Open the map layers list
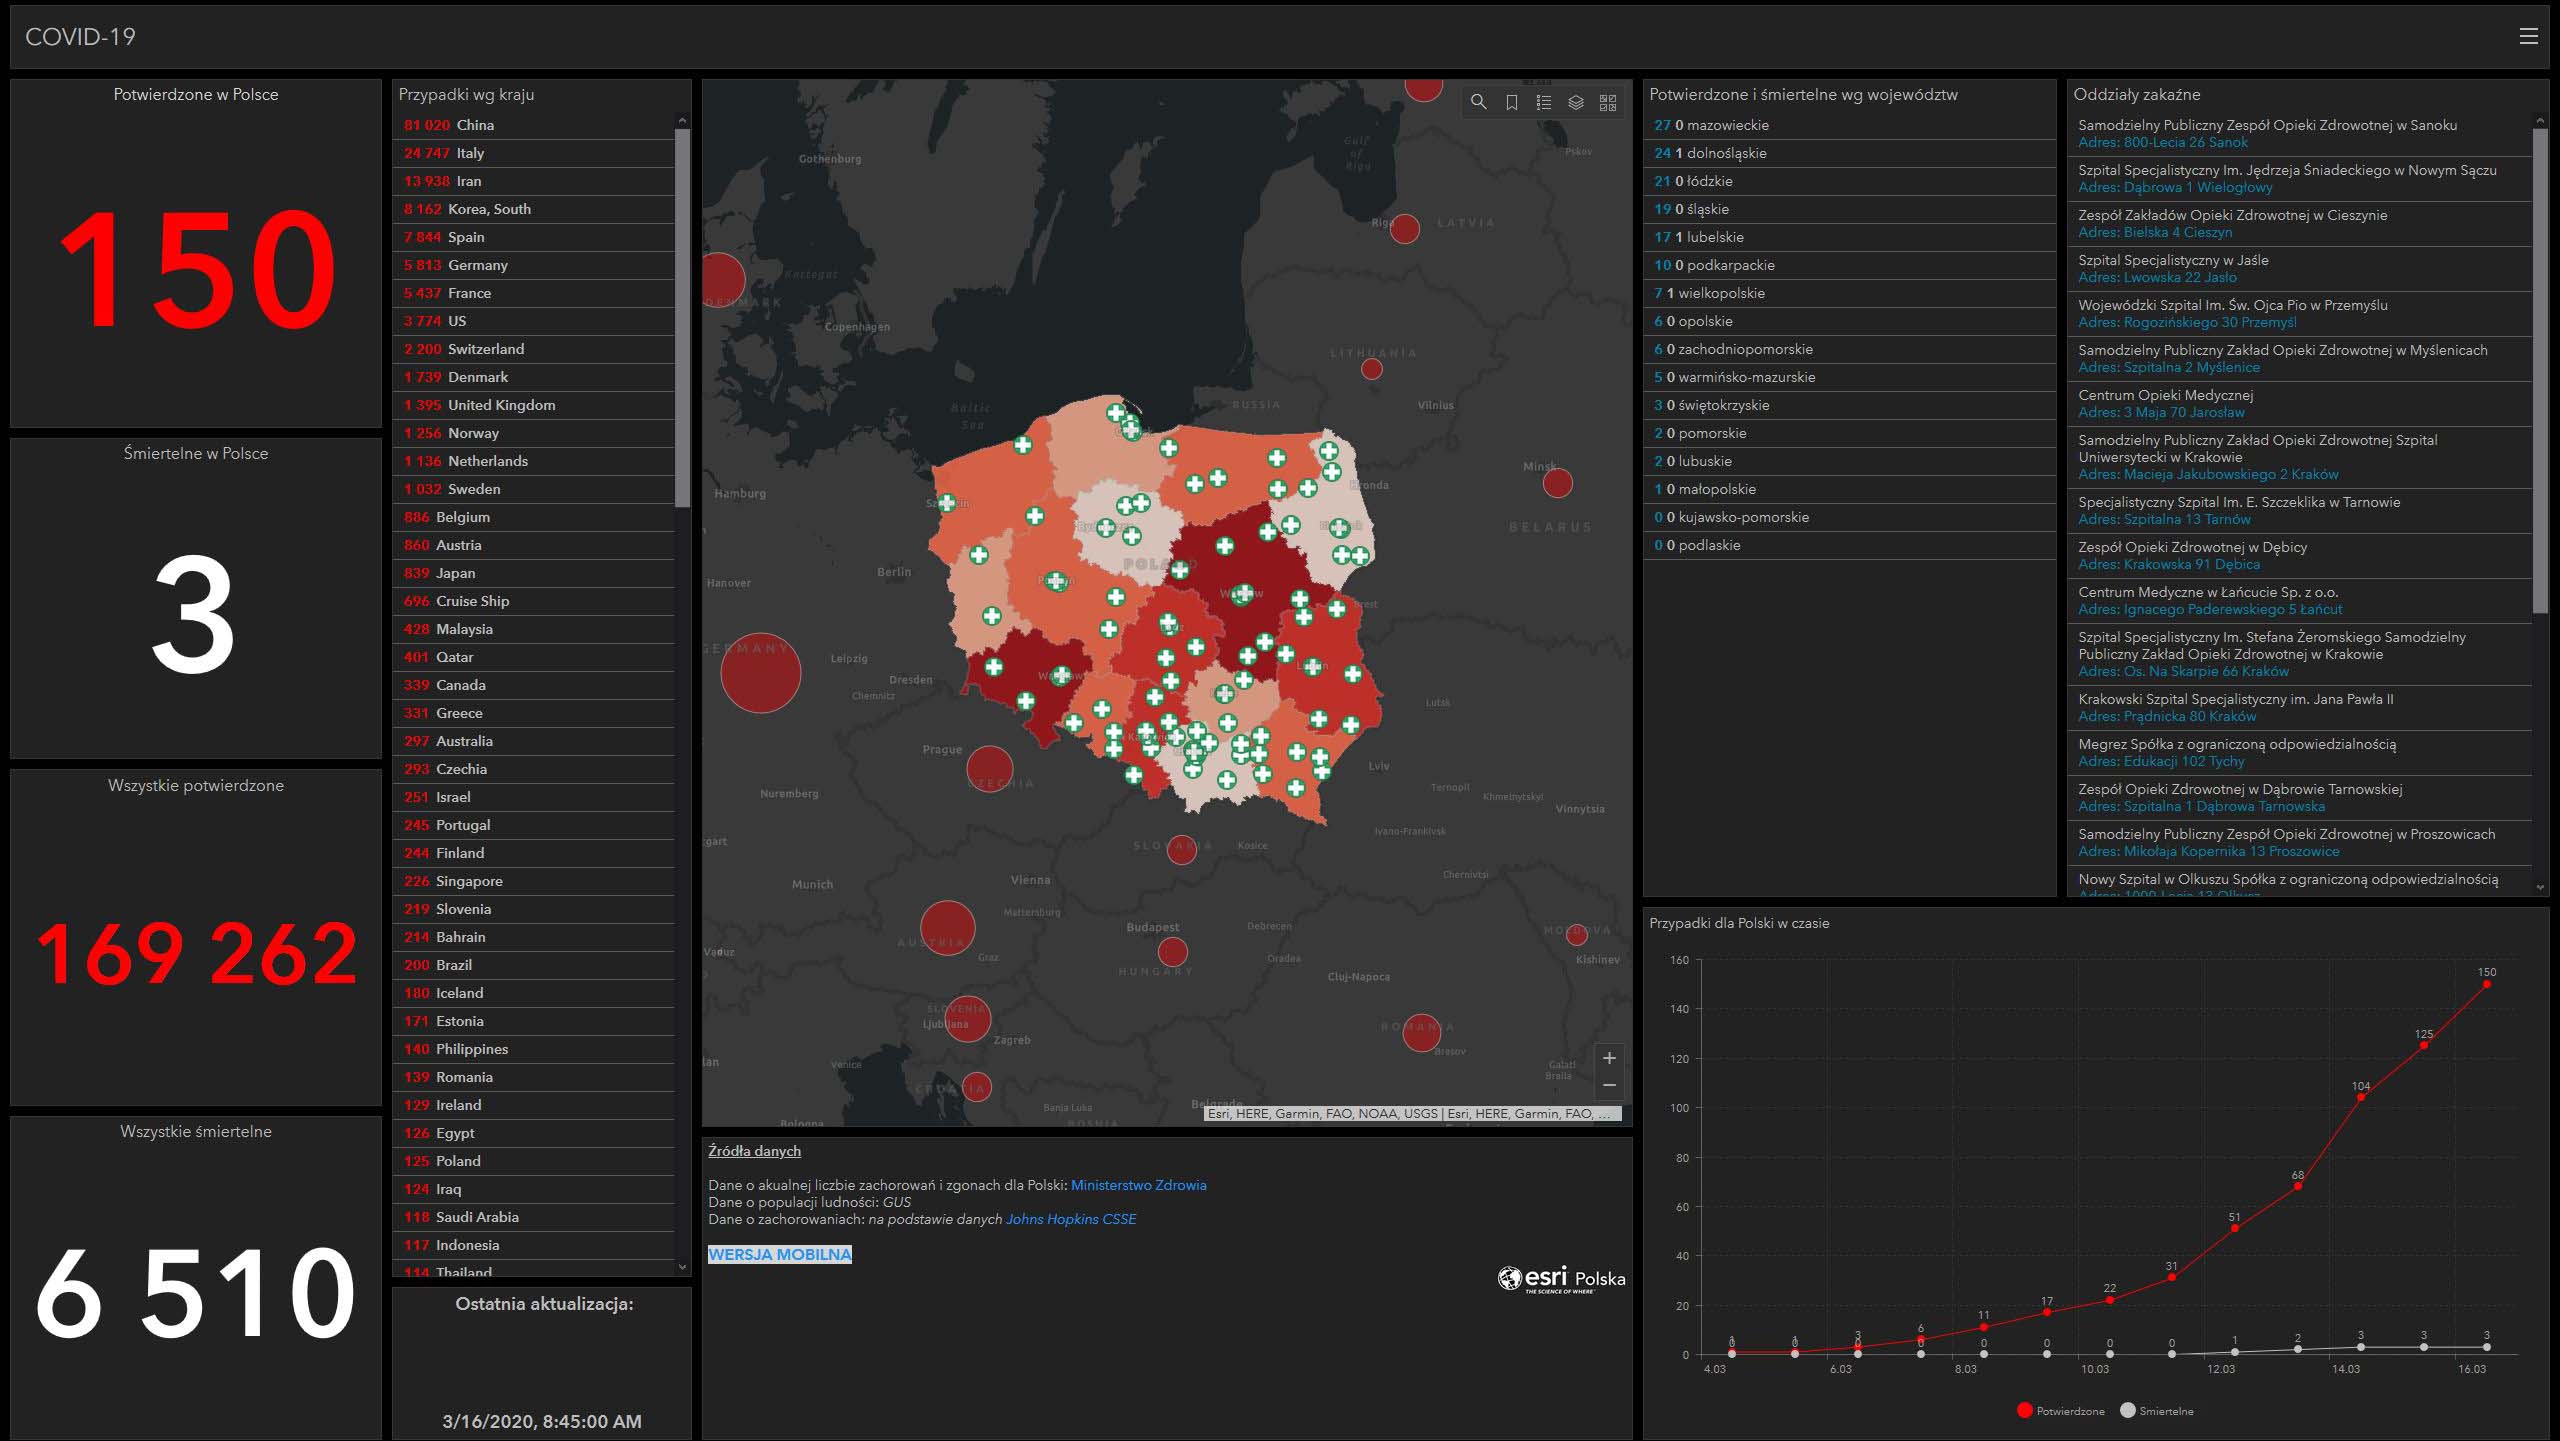The height and width of the screenshot is (1441, 2560). pos(1576,103)
